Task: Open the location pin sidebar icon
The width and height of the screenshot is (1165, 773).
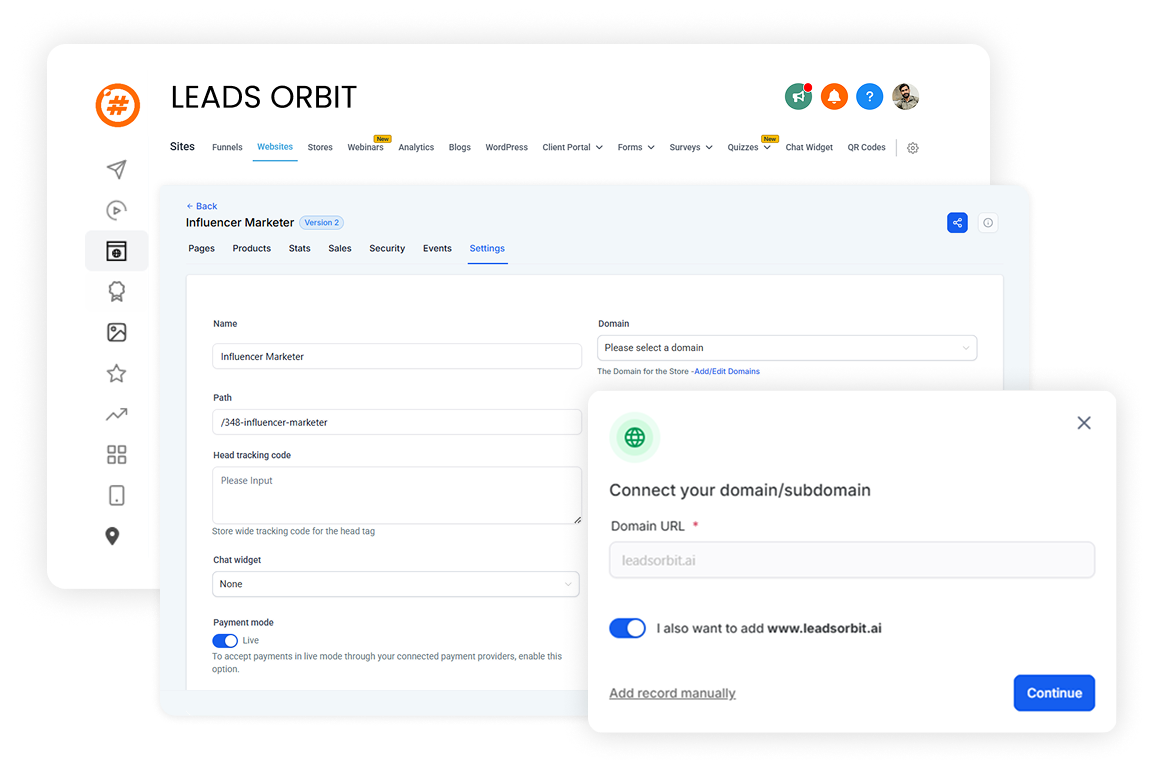Action: [112, 536]
